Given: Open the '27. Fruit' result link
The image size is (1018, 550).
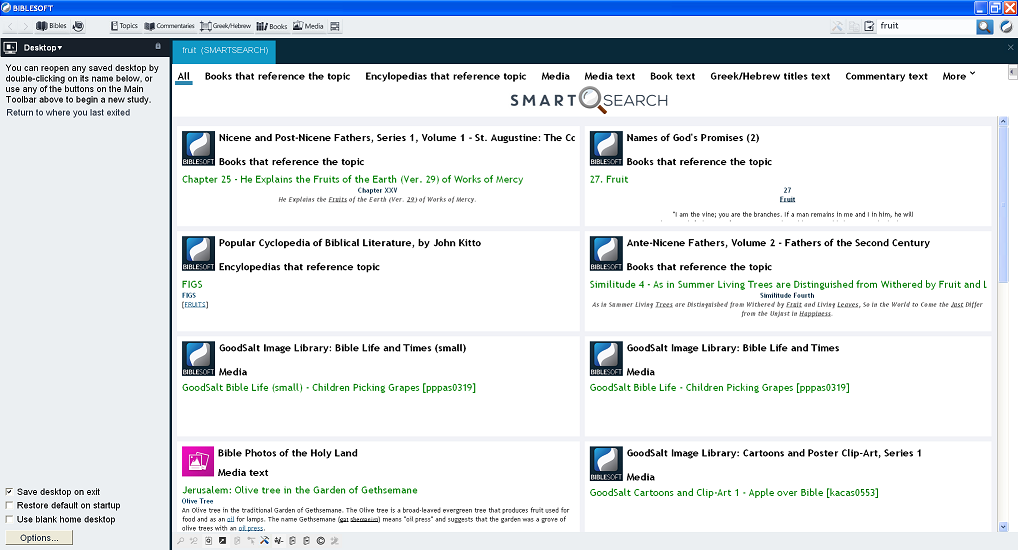Looking at the screenshot, I should click(609, 179).
